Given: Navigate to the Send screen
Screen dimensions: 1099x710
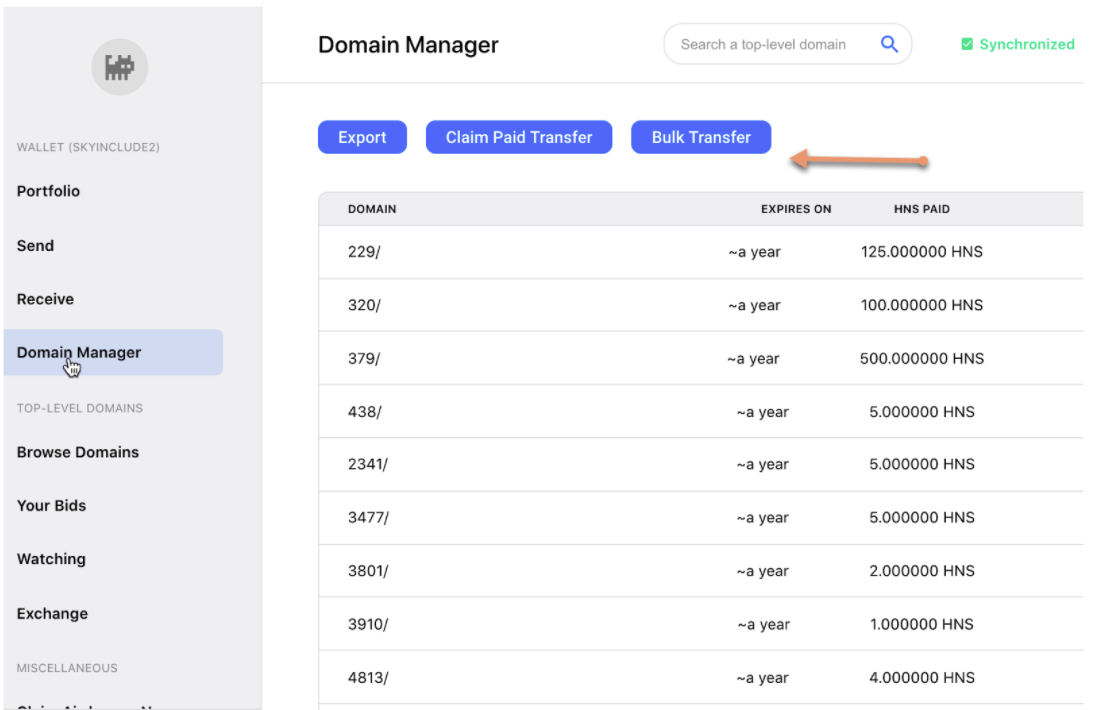Looking at the screenshot, I should coord(34,245).
